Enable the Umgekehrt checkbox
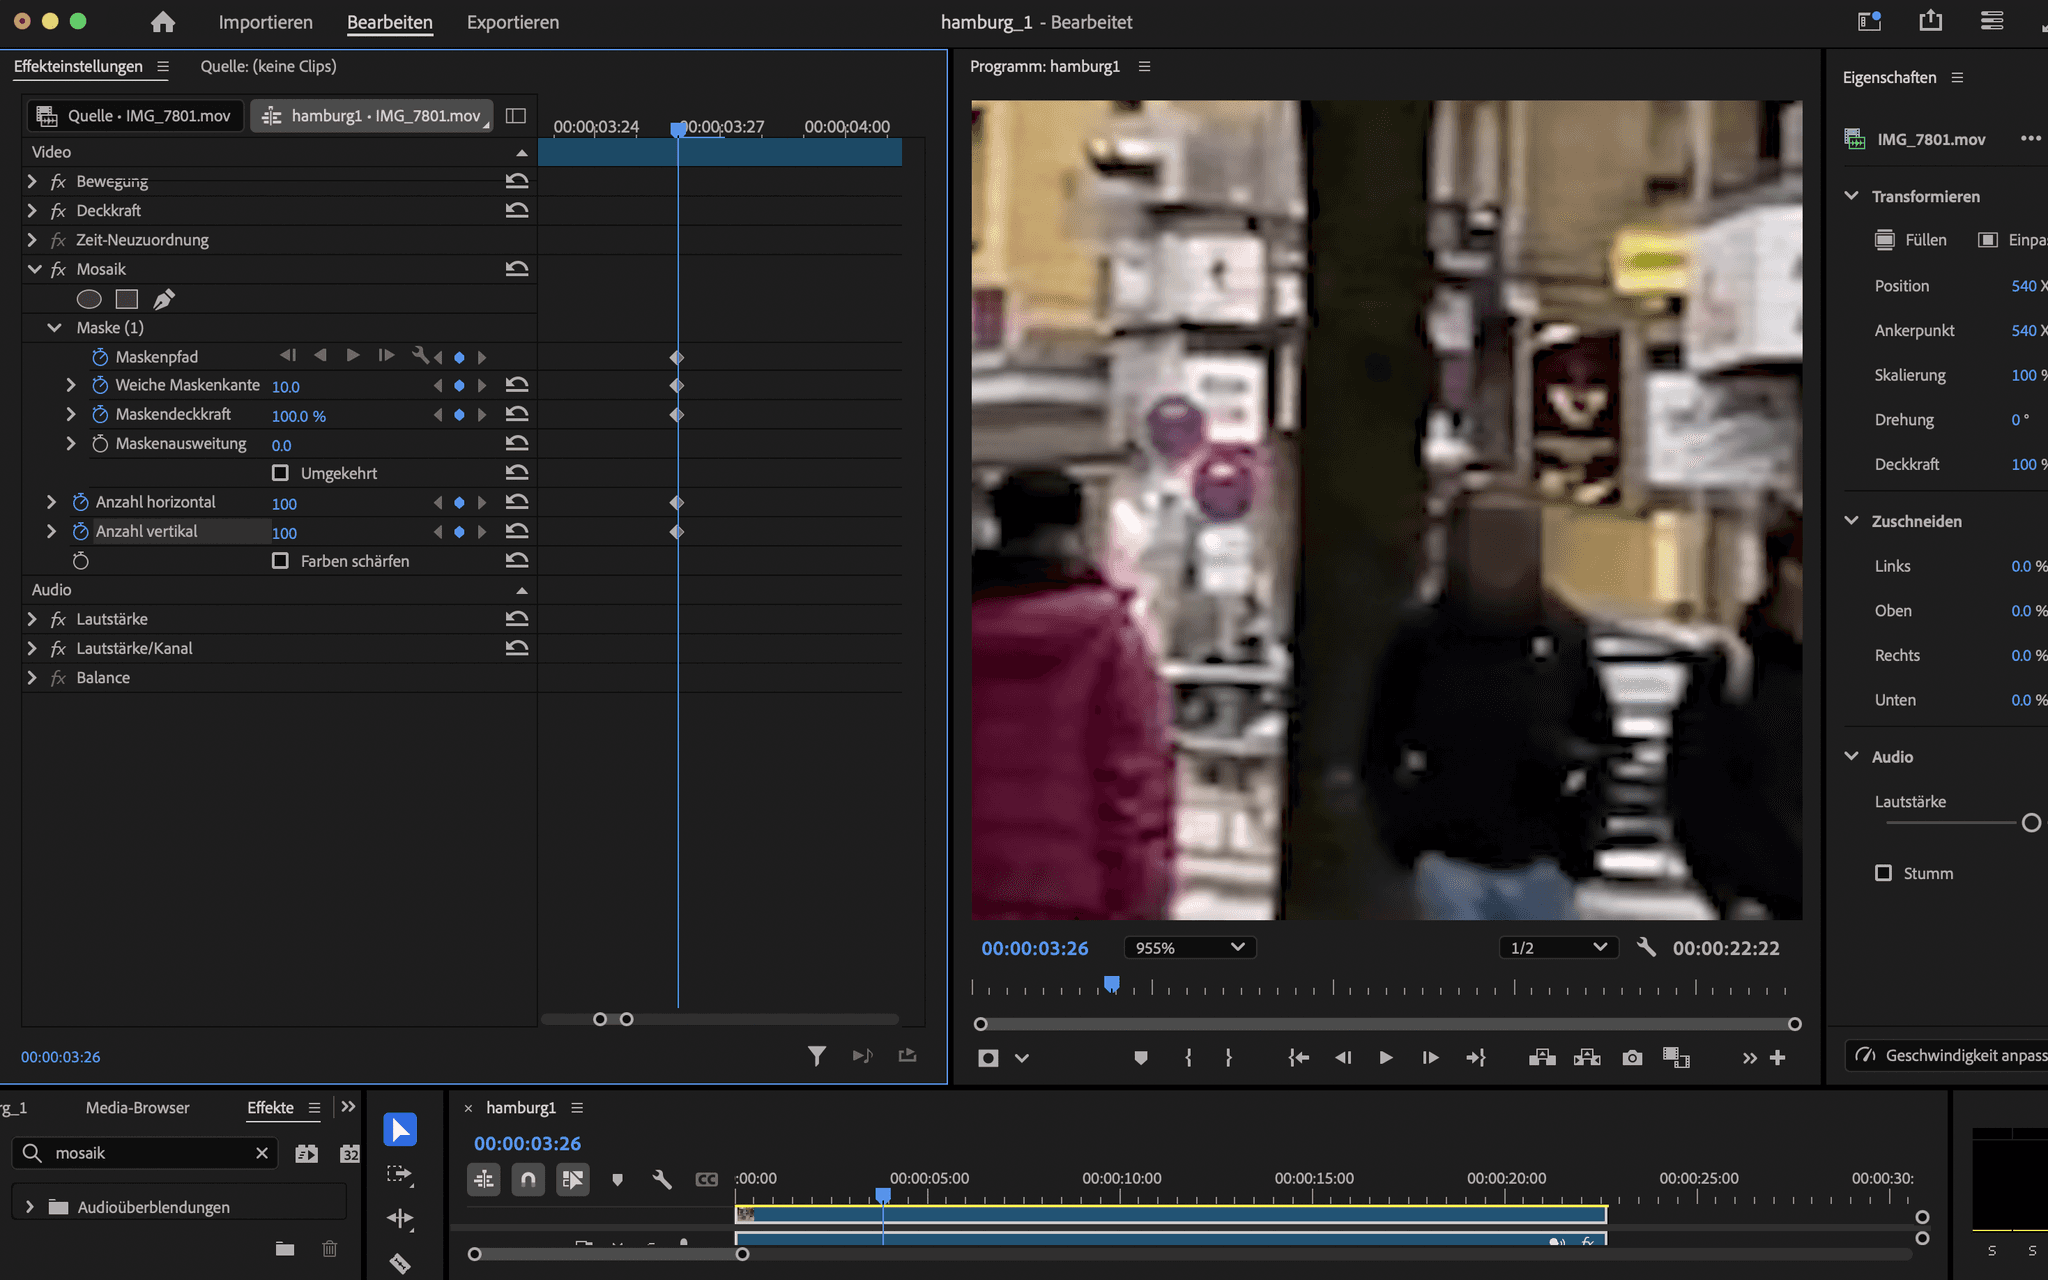2048x1280 pixels. tap(281, 473)
